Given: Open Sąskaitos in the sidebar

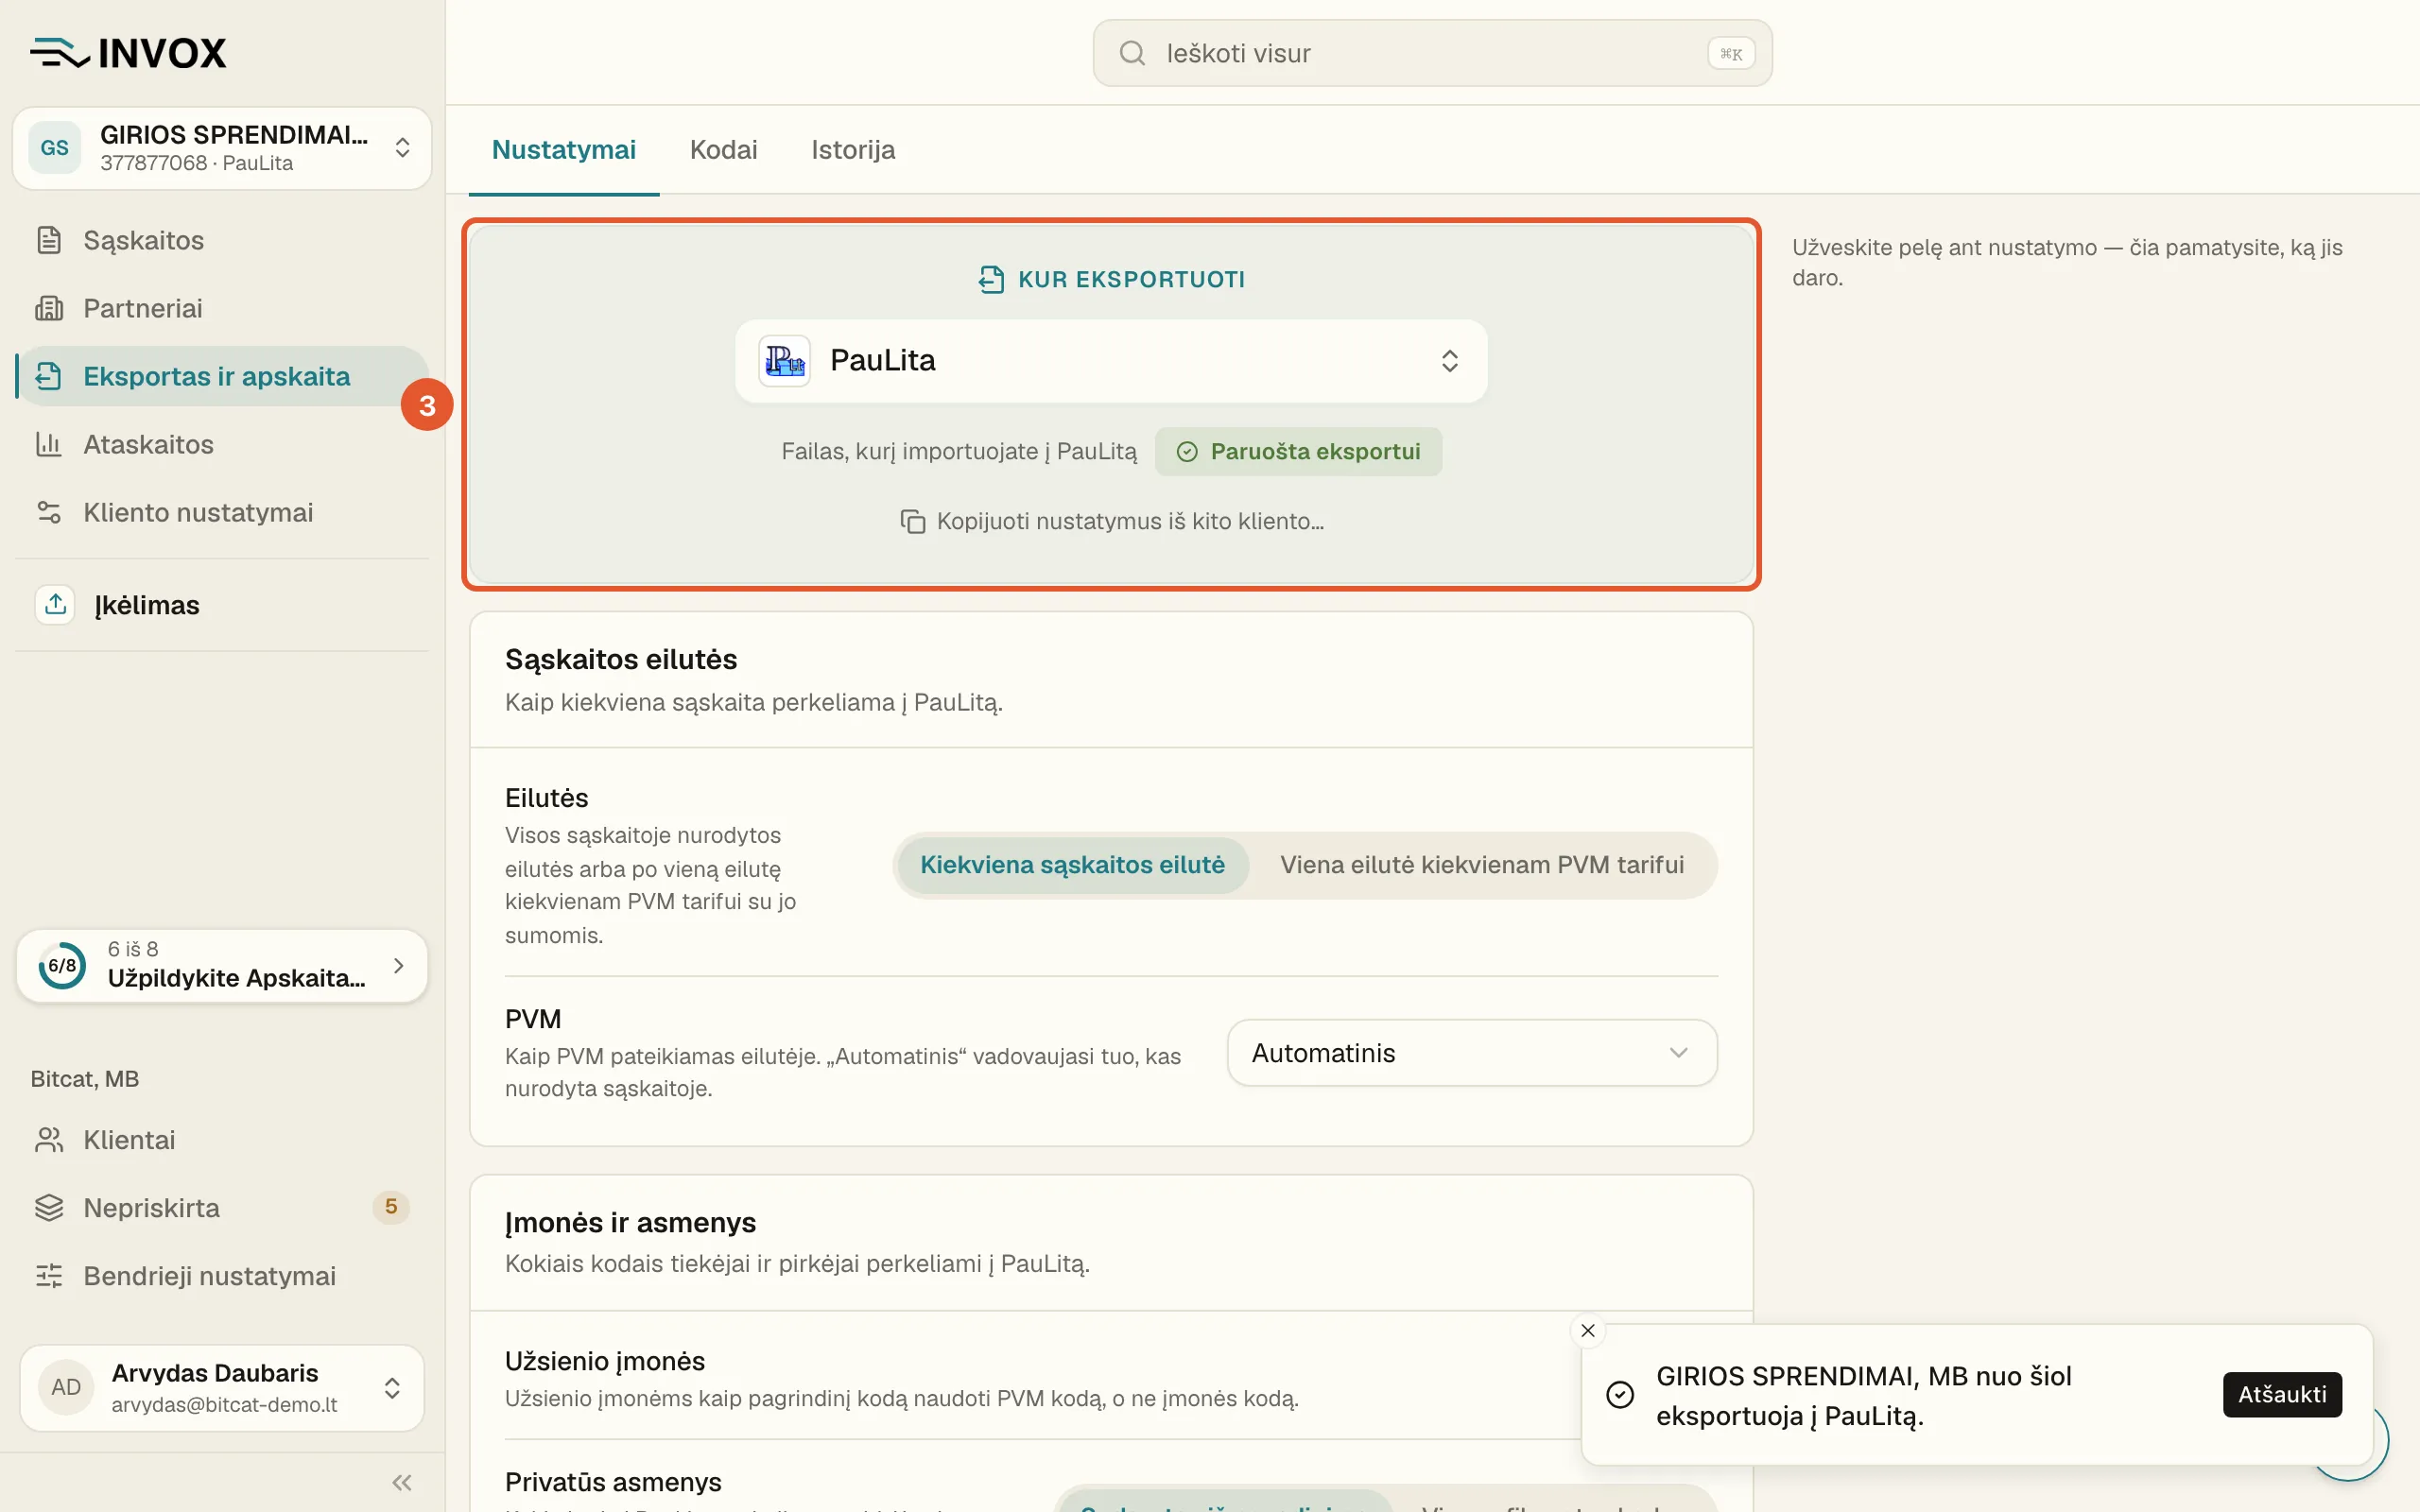Looking at the screenshot, I should [x=222, y=240].
